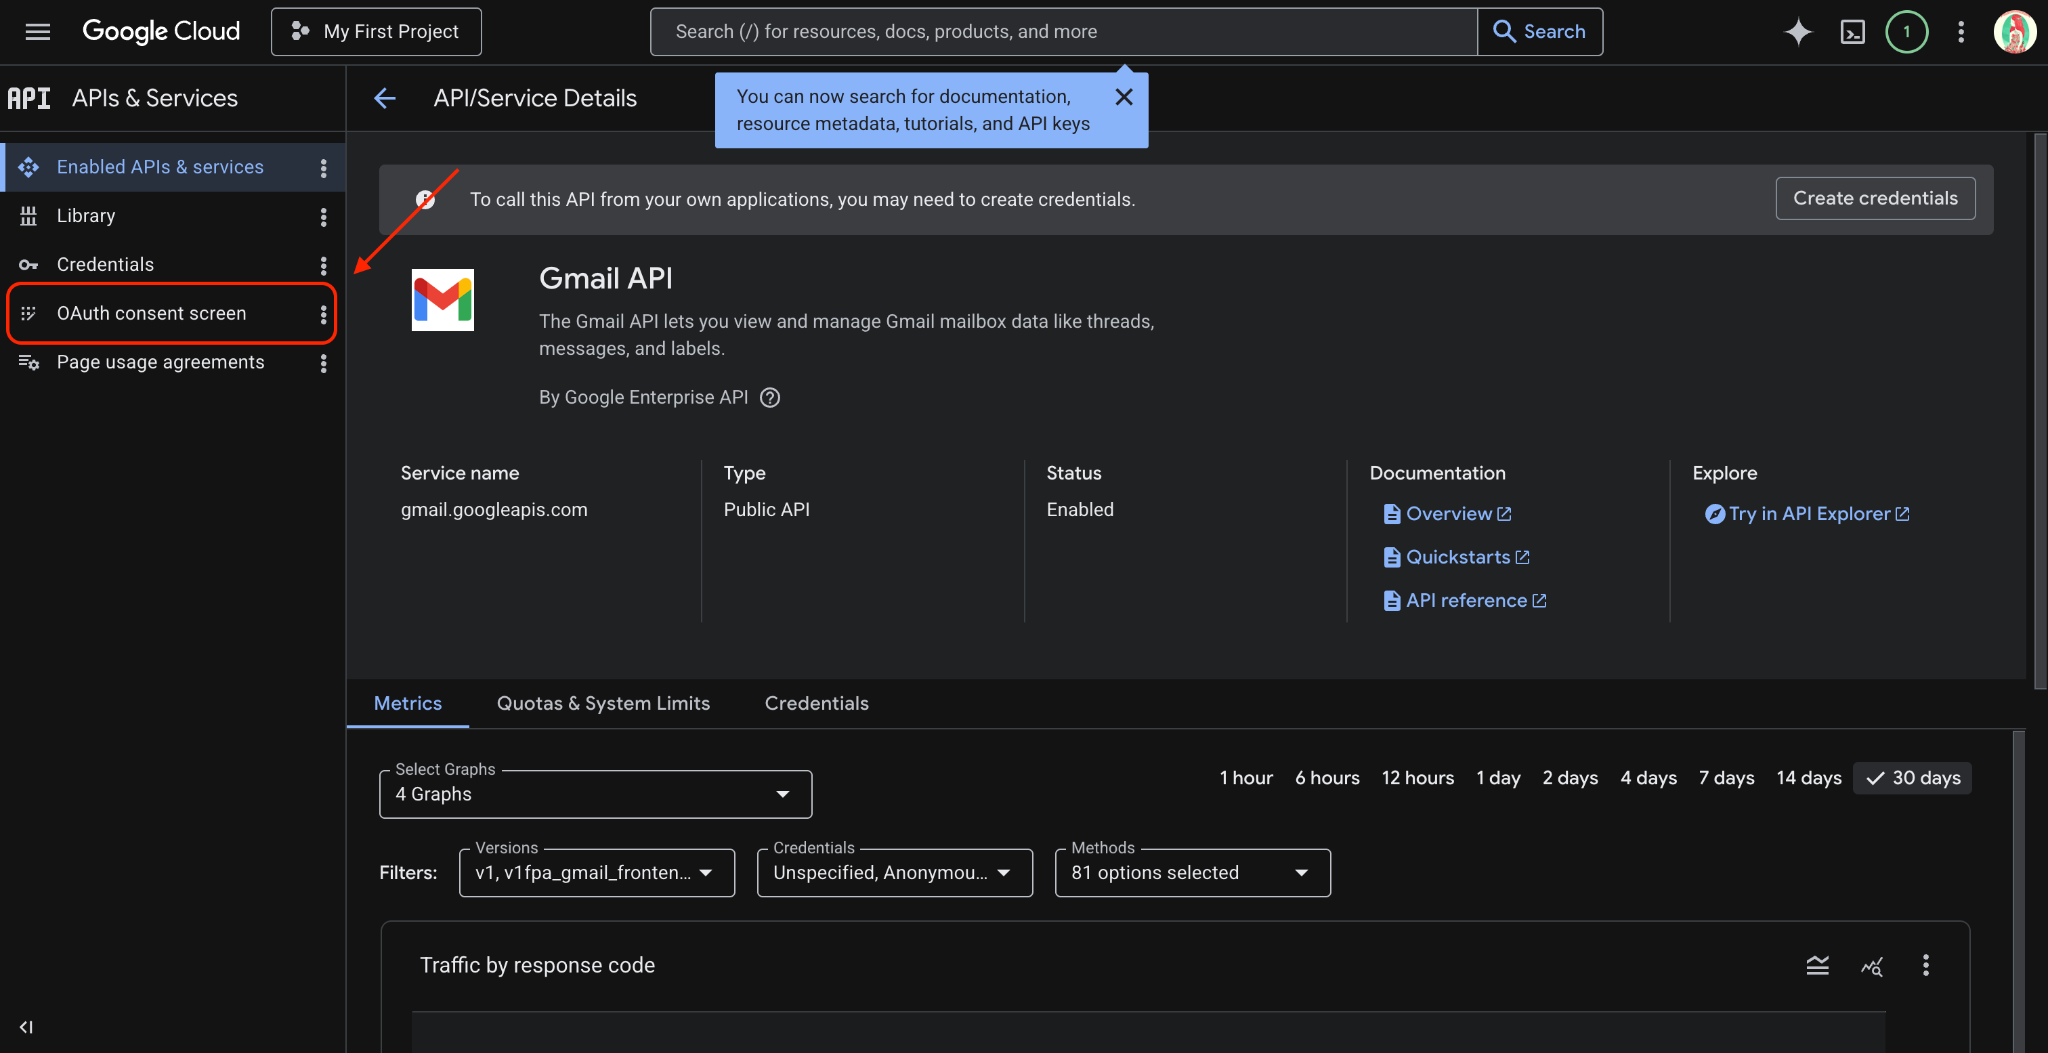Close the search documentation tooltip
The width and height of the screenshot is (2048, 1053).
1124,97
